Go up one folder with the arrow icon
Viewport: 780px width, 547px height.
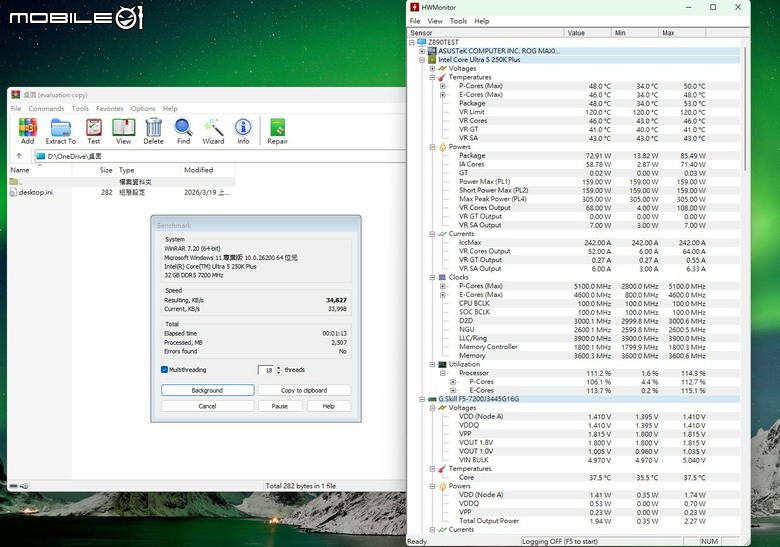(x=19, y=156)
